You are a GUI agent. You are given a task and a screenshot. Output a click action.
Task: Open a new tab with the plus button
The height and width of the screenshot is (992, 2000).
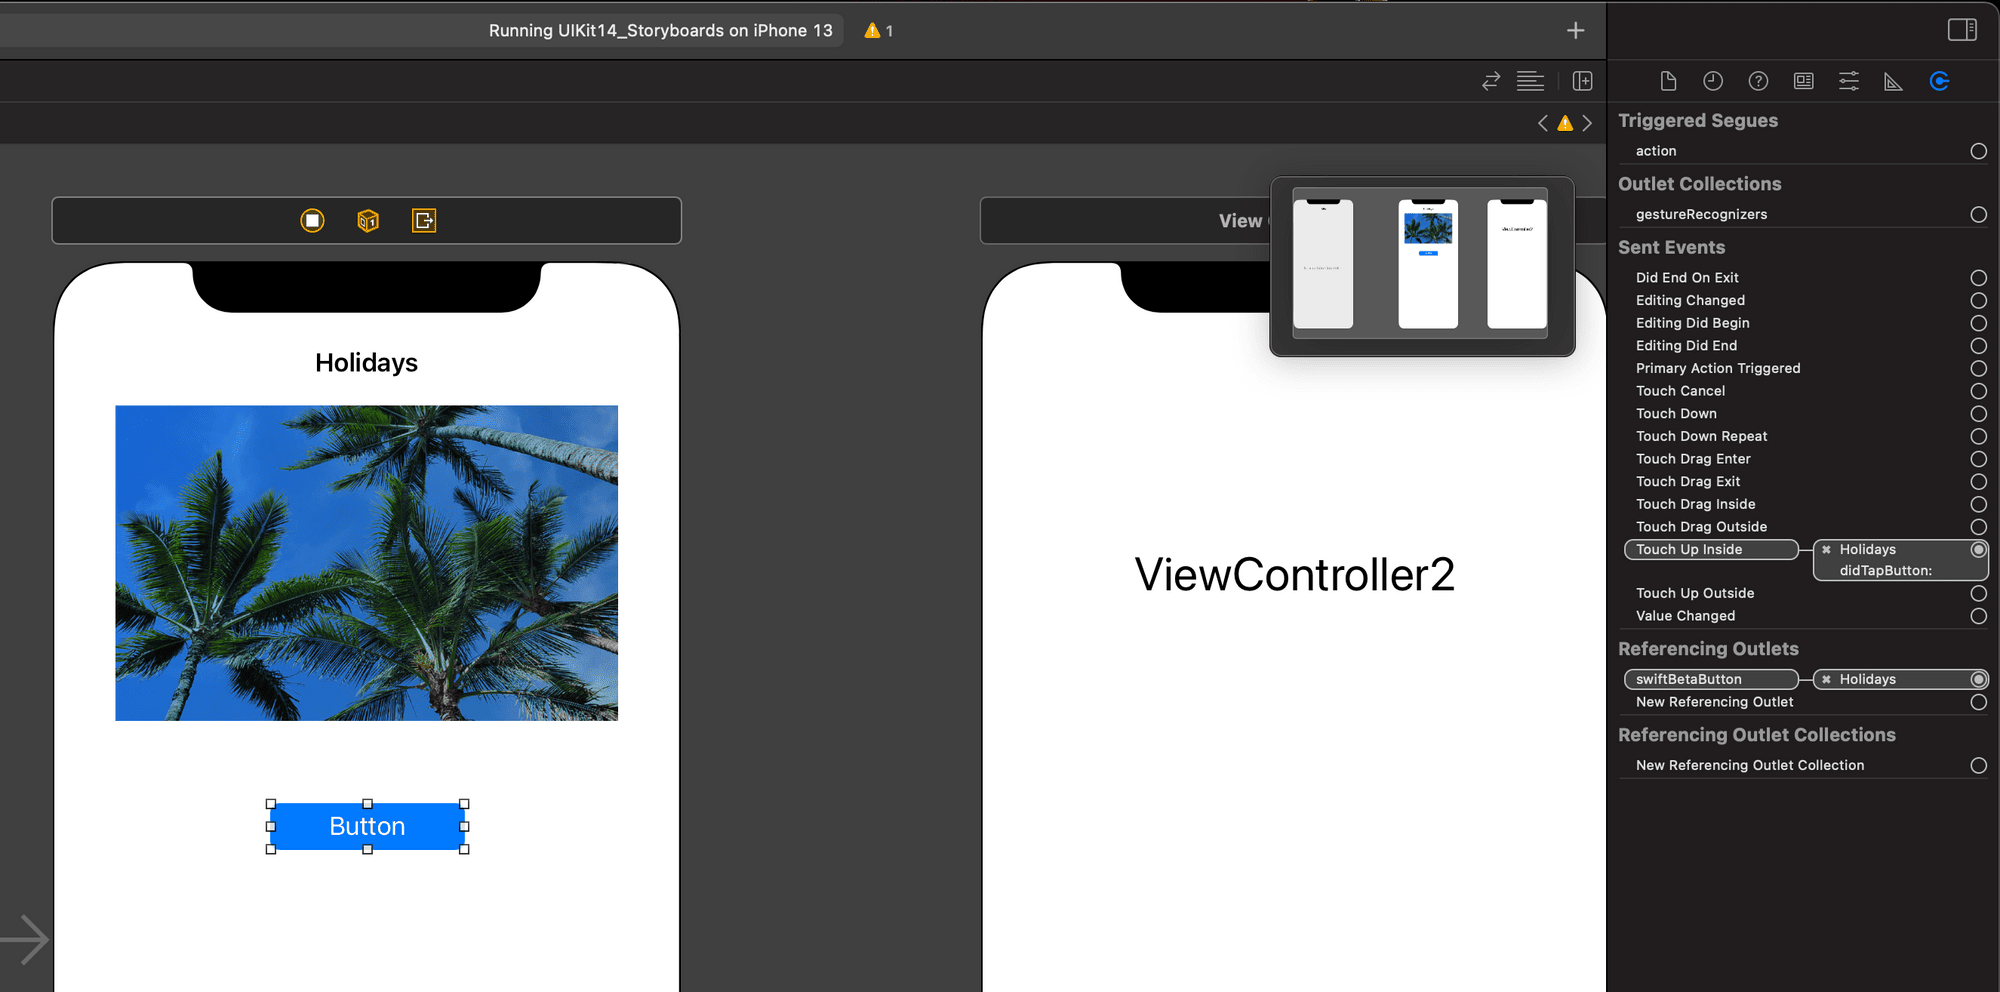[x=1574, y=30]
